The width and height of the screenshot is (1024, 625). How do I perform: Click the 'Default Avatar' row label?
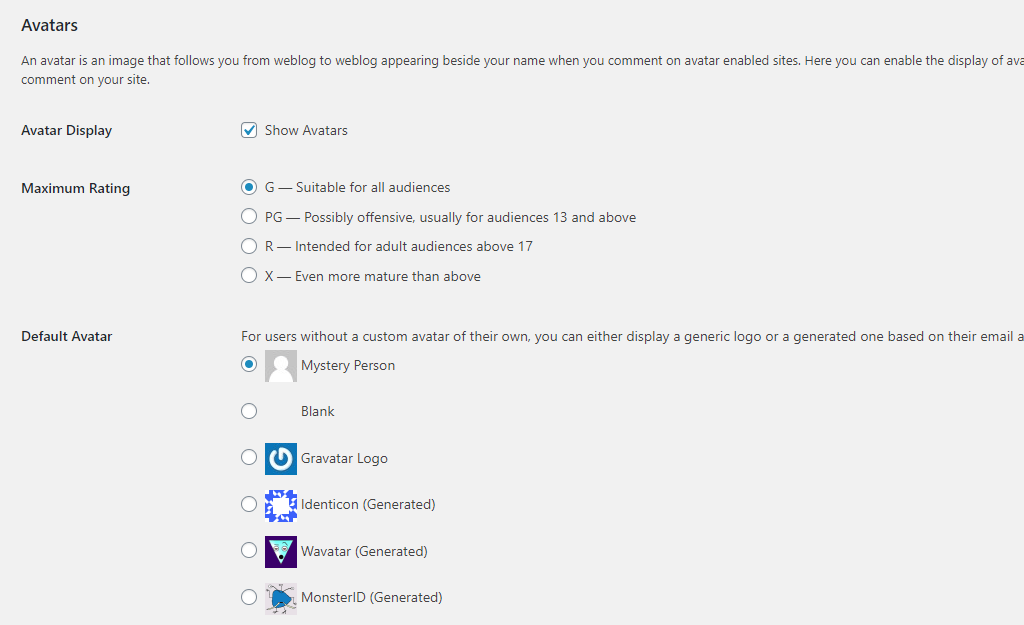click(x=67, y=336)
